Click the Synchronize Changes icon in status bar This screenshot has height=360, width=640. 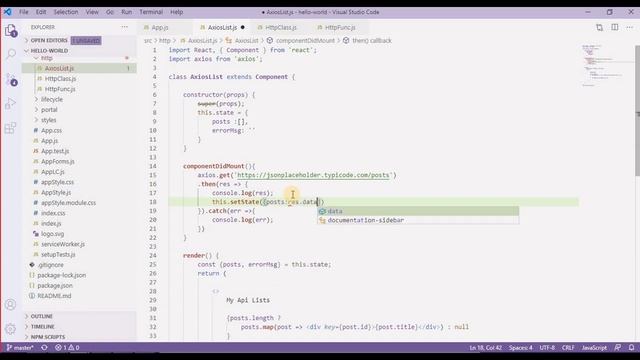click(x=44, y=348)
